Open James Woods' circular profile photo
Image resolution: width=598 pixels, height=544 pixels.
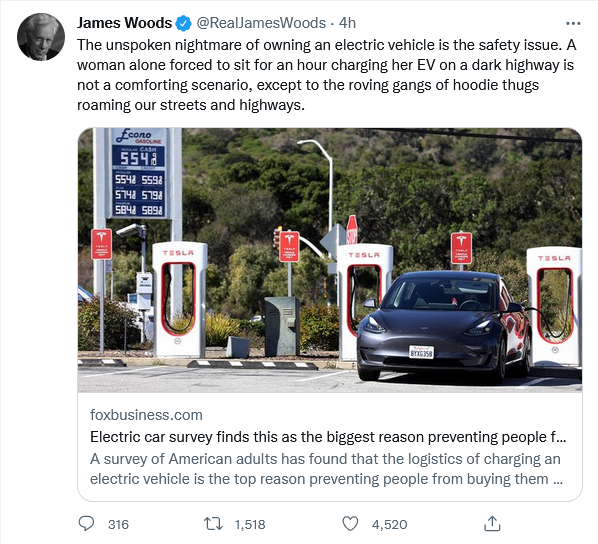point(41,37)
